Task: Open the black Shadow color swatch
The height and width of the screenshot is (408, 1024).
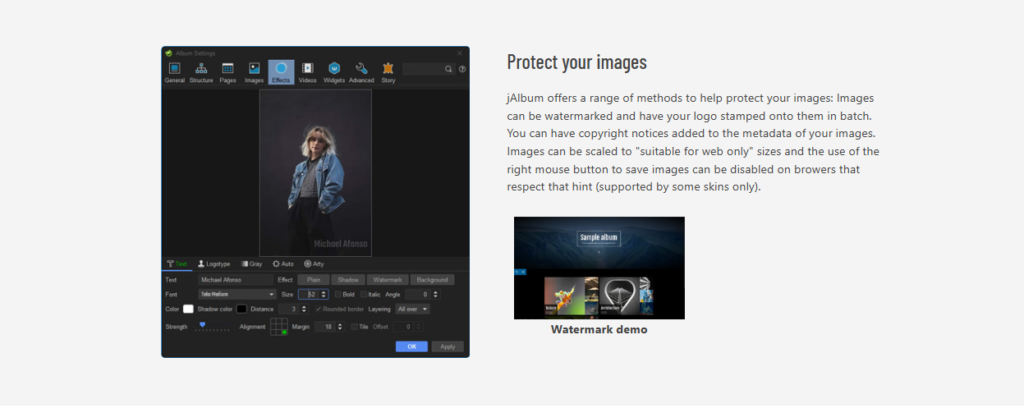Action: pyautogui.click(x=242, y=309)
